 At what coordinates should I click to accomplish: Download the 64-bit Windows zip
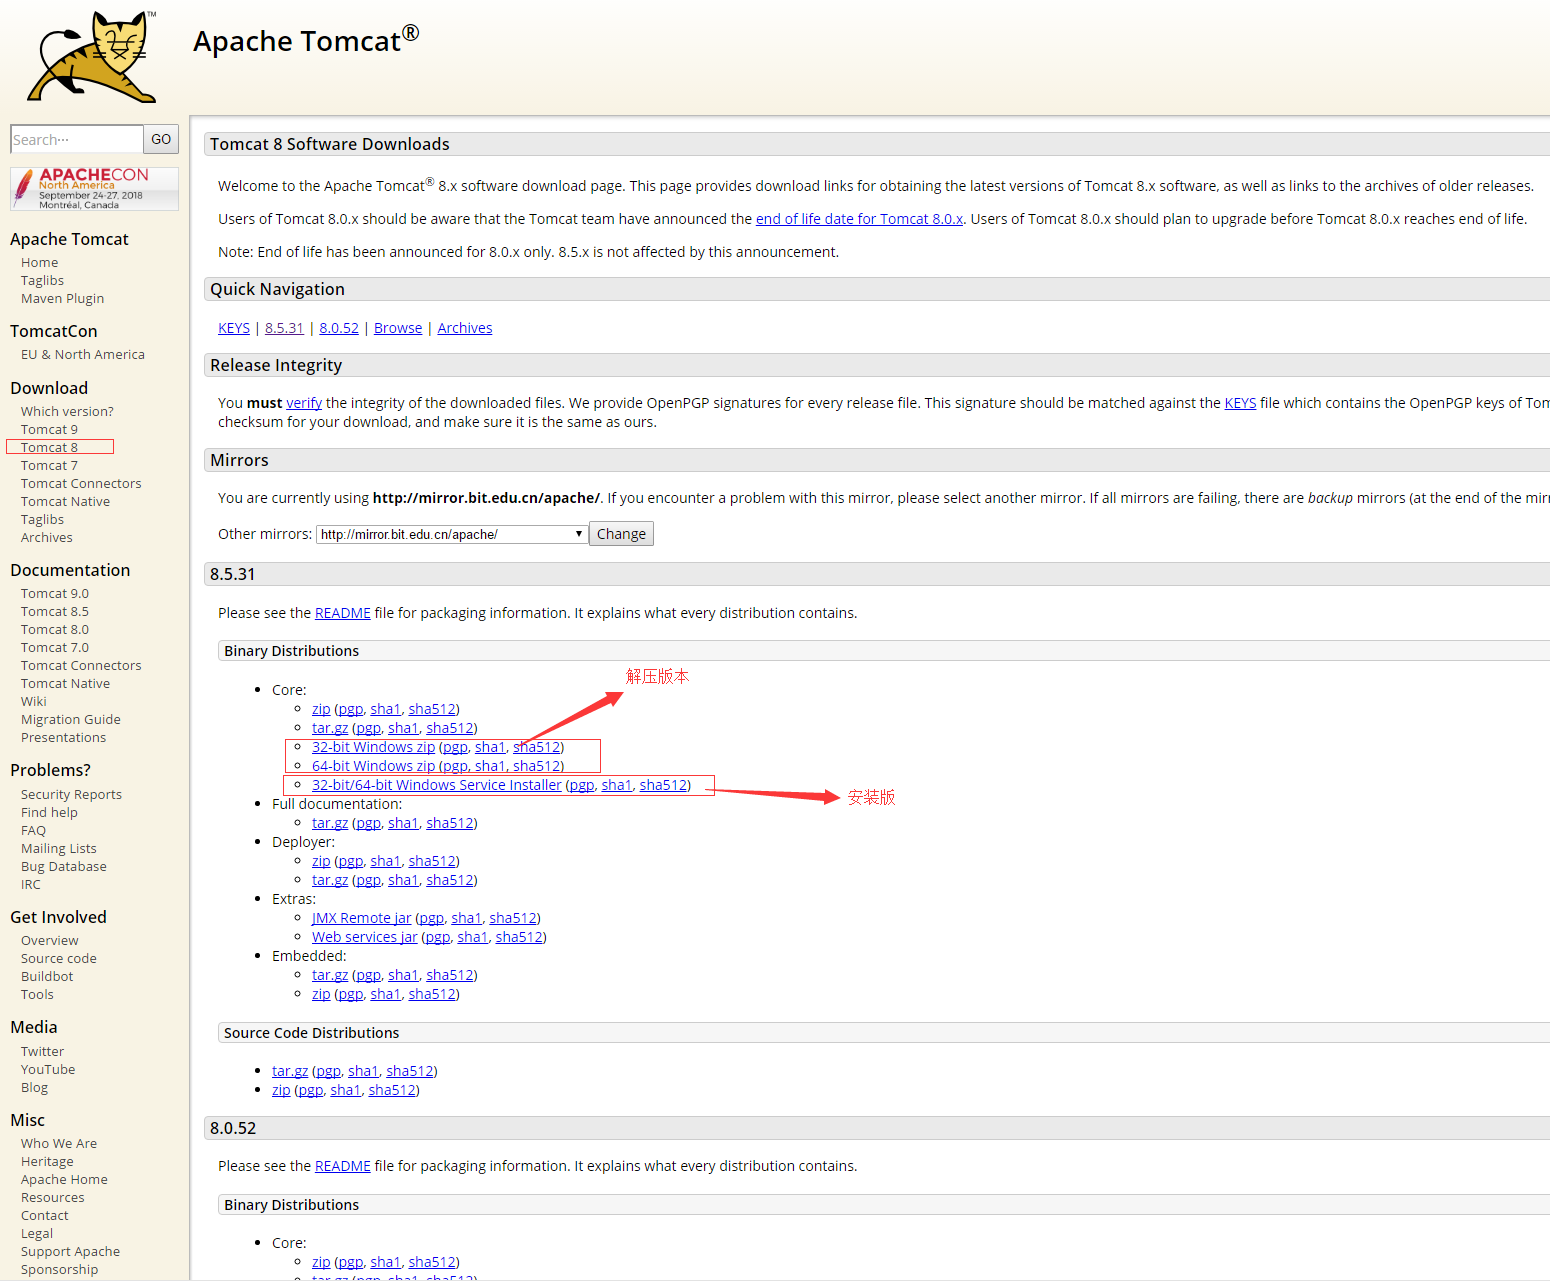tap(373, 766)
